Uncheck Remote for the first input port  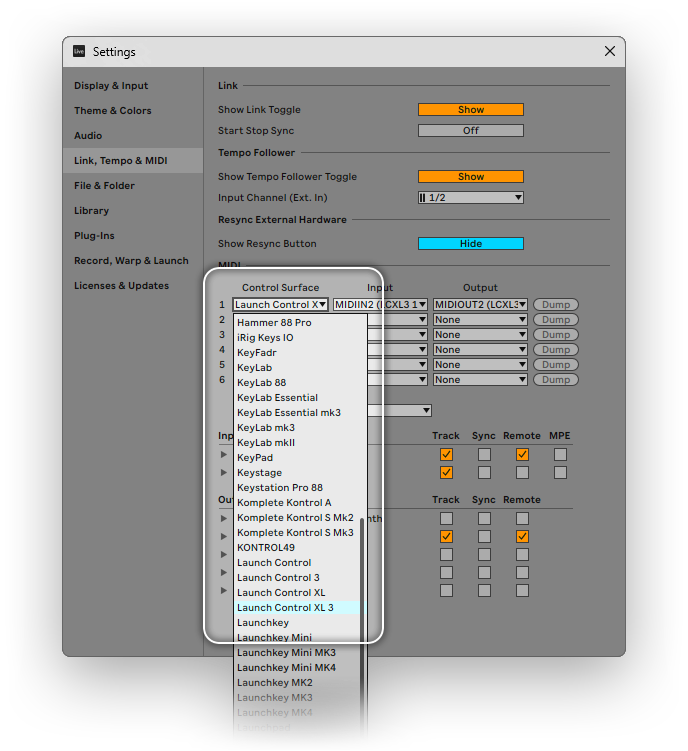click(x=522, y=455)
